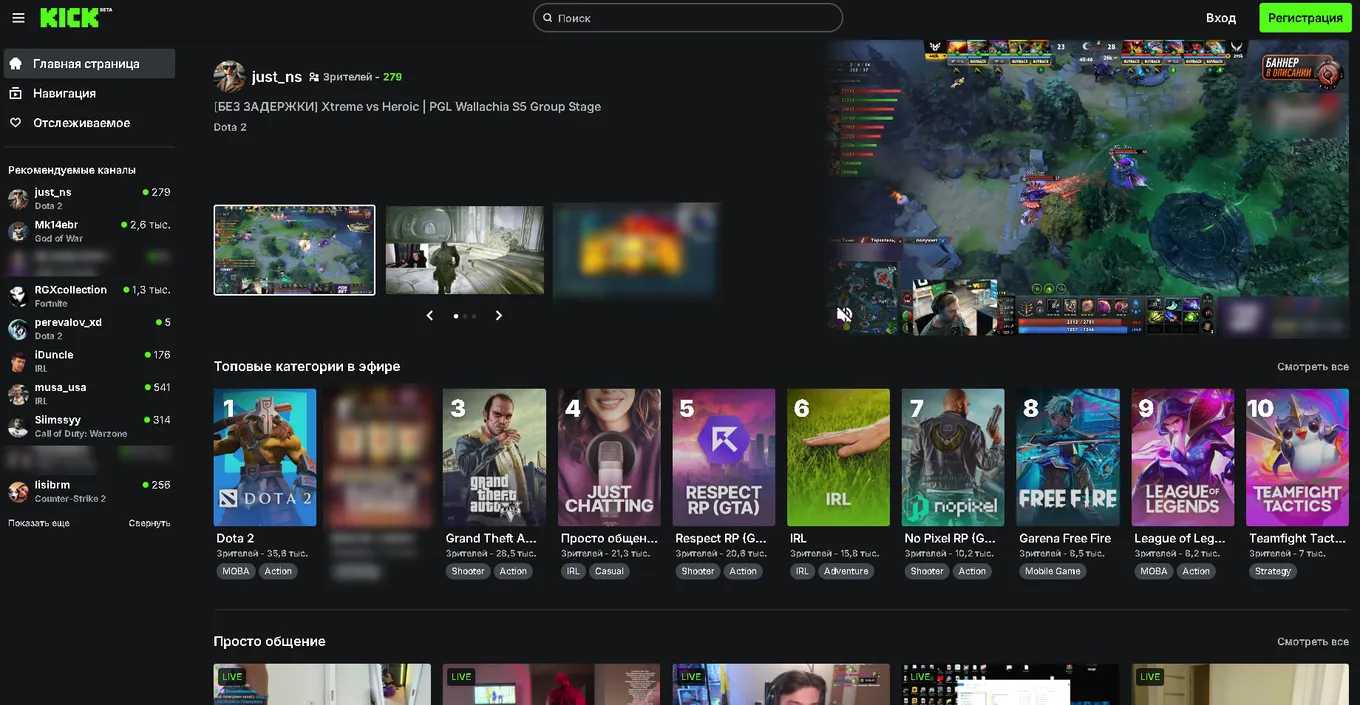1360x705 pixels.
Task: Go to next featured stream arrow
Action: coord(498,315)
